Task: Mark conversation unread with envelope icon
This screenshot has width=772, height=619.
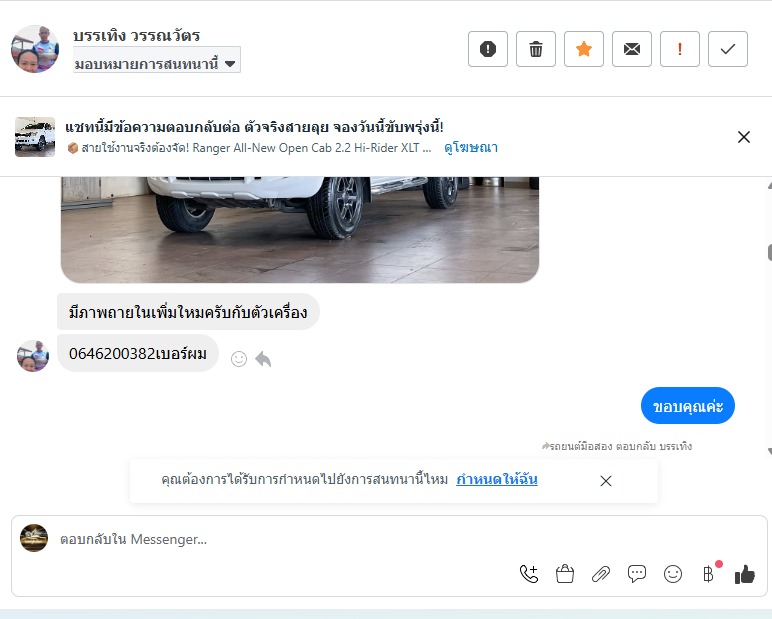Action: [x=632, y=49]
